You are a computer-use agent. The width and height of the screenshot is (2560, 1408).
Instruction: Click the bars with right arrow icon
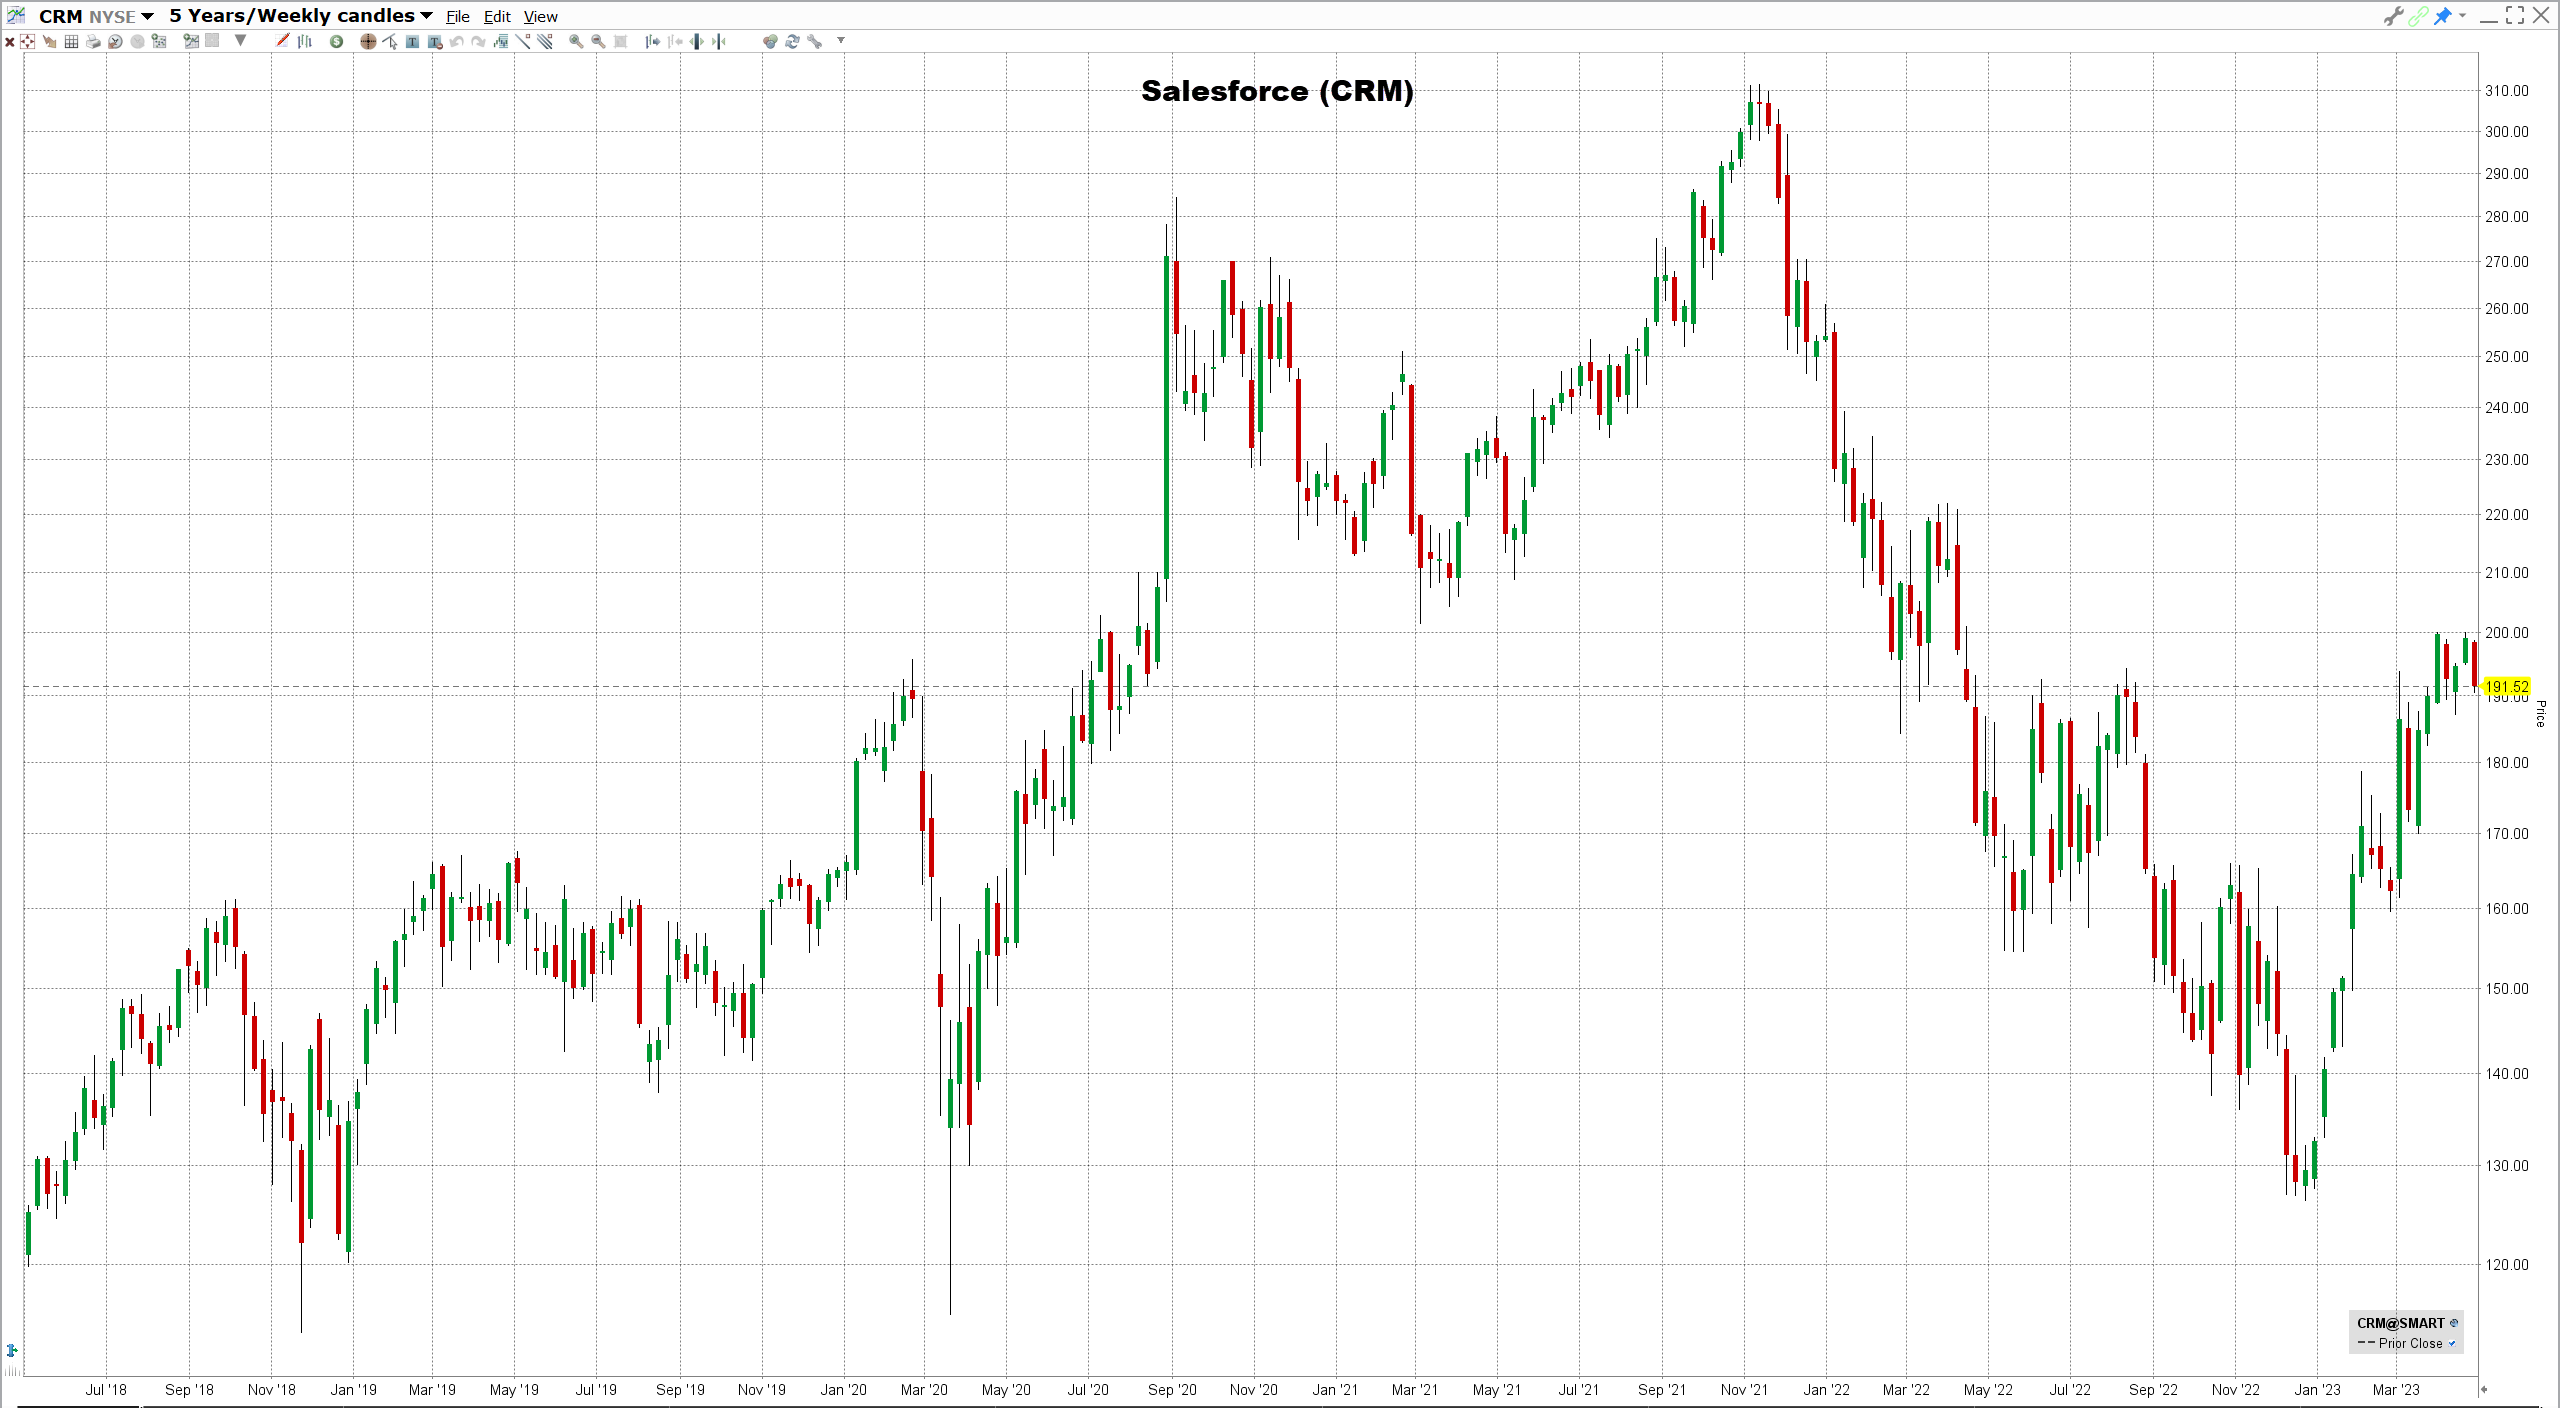pyautogui.click(x=653, y=42)
